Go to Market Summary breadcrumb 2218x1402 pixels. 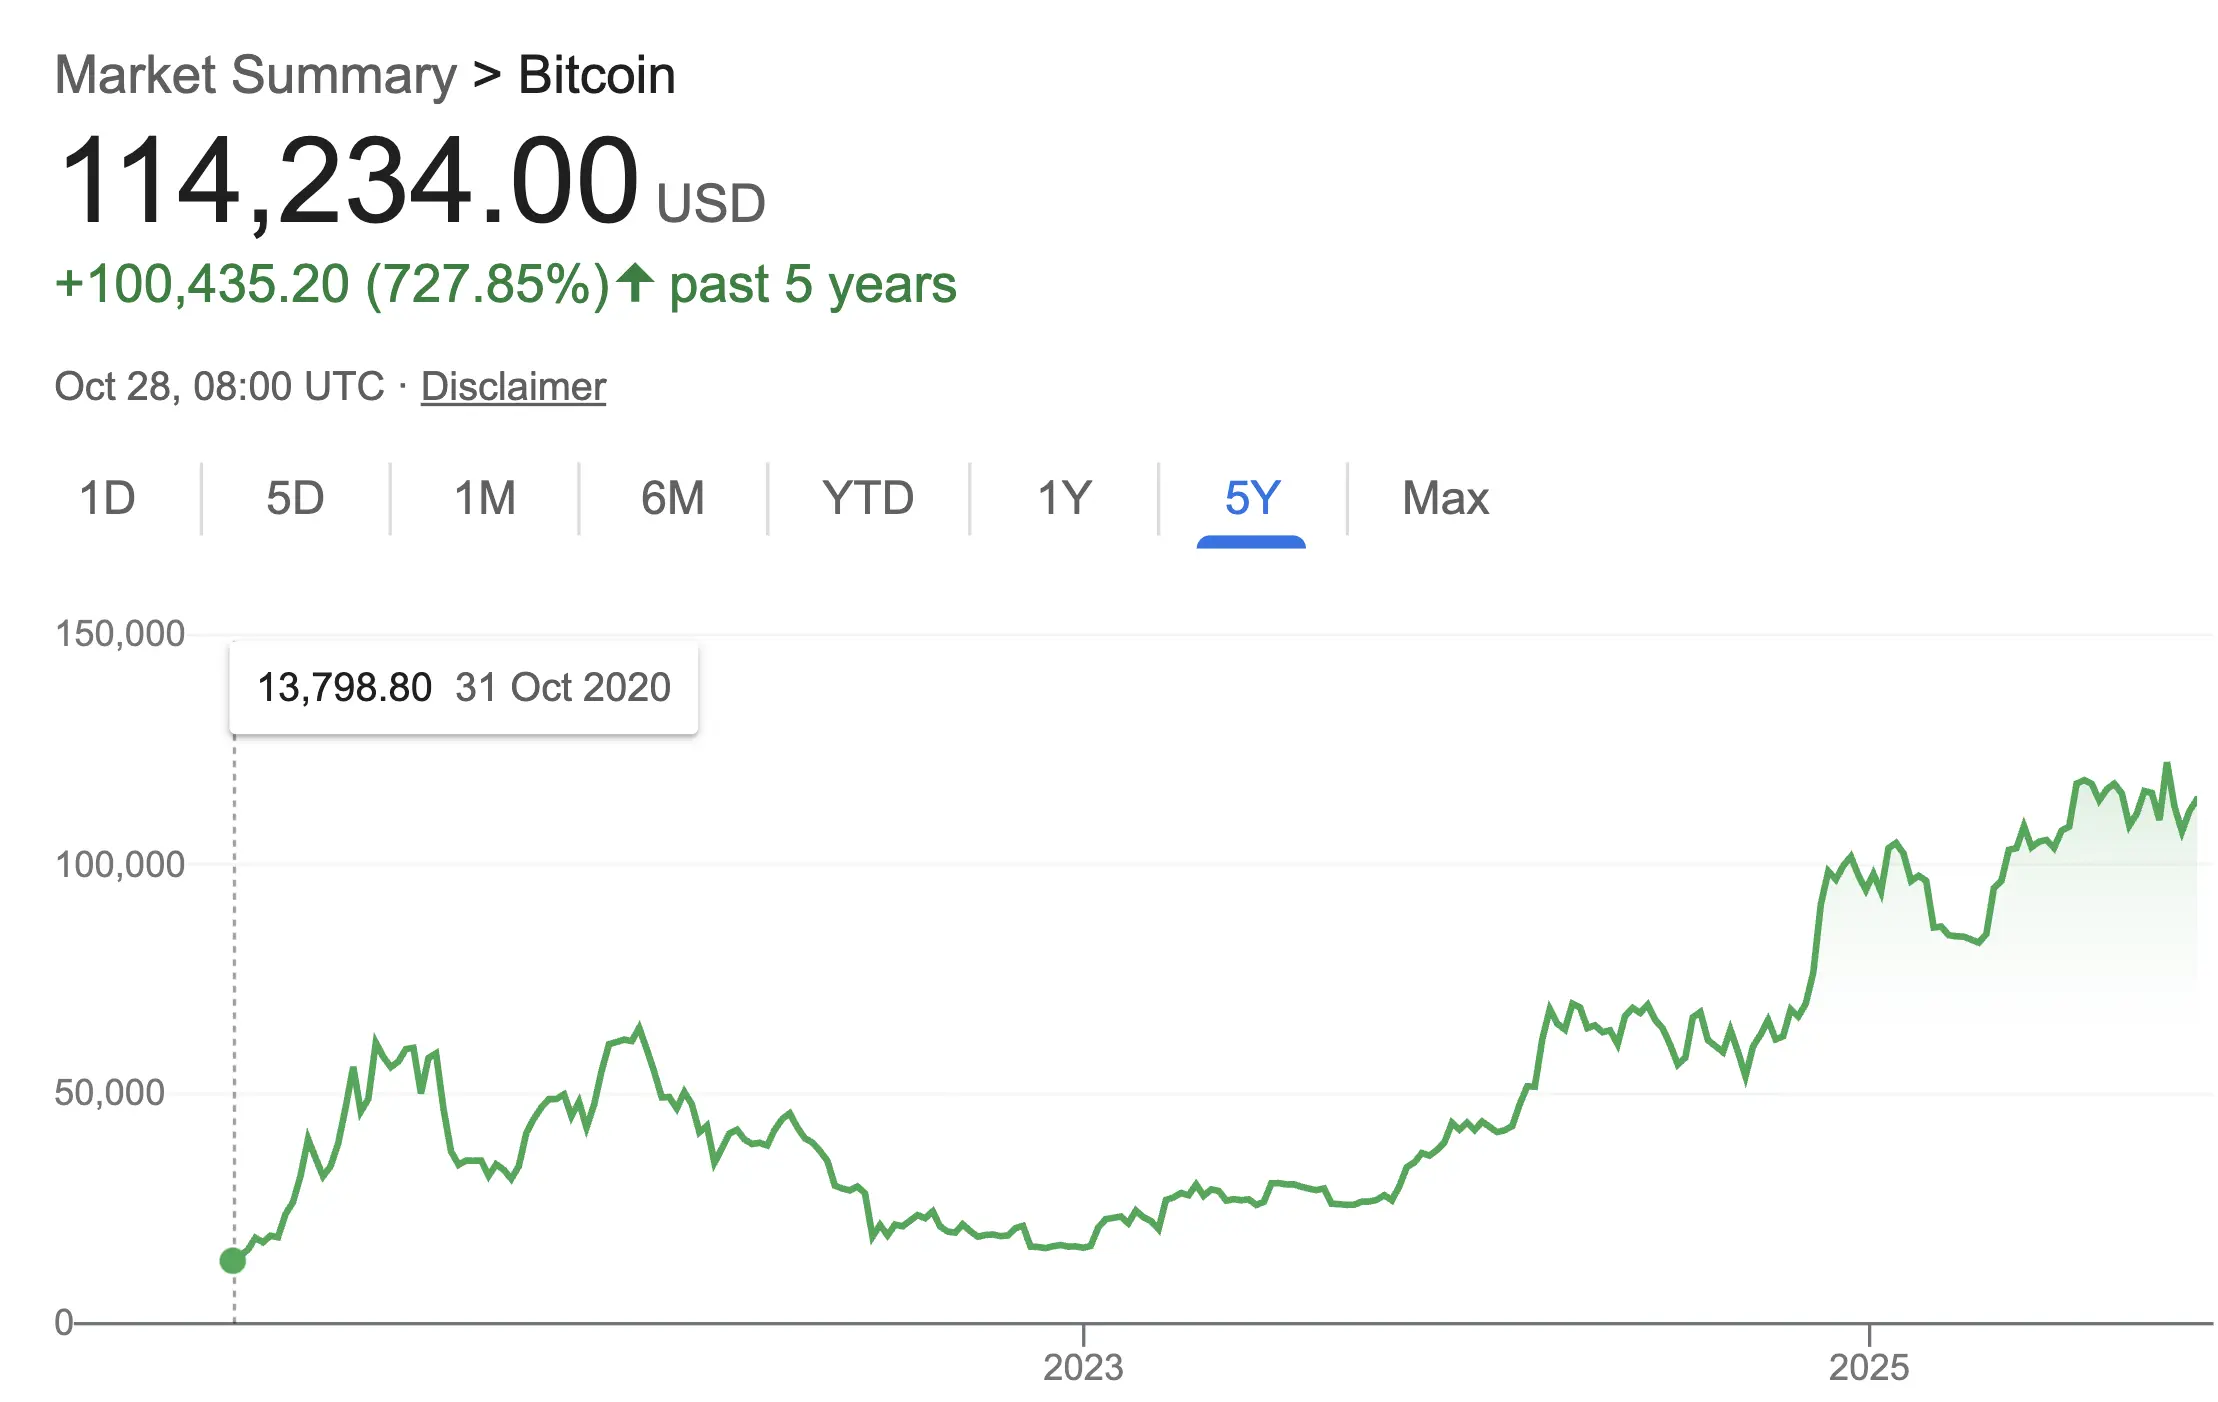coord(255,76)
